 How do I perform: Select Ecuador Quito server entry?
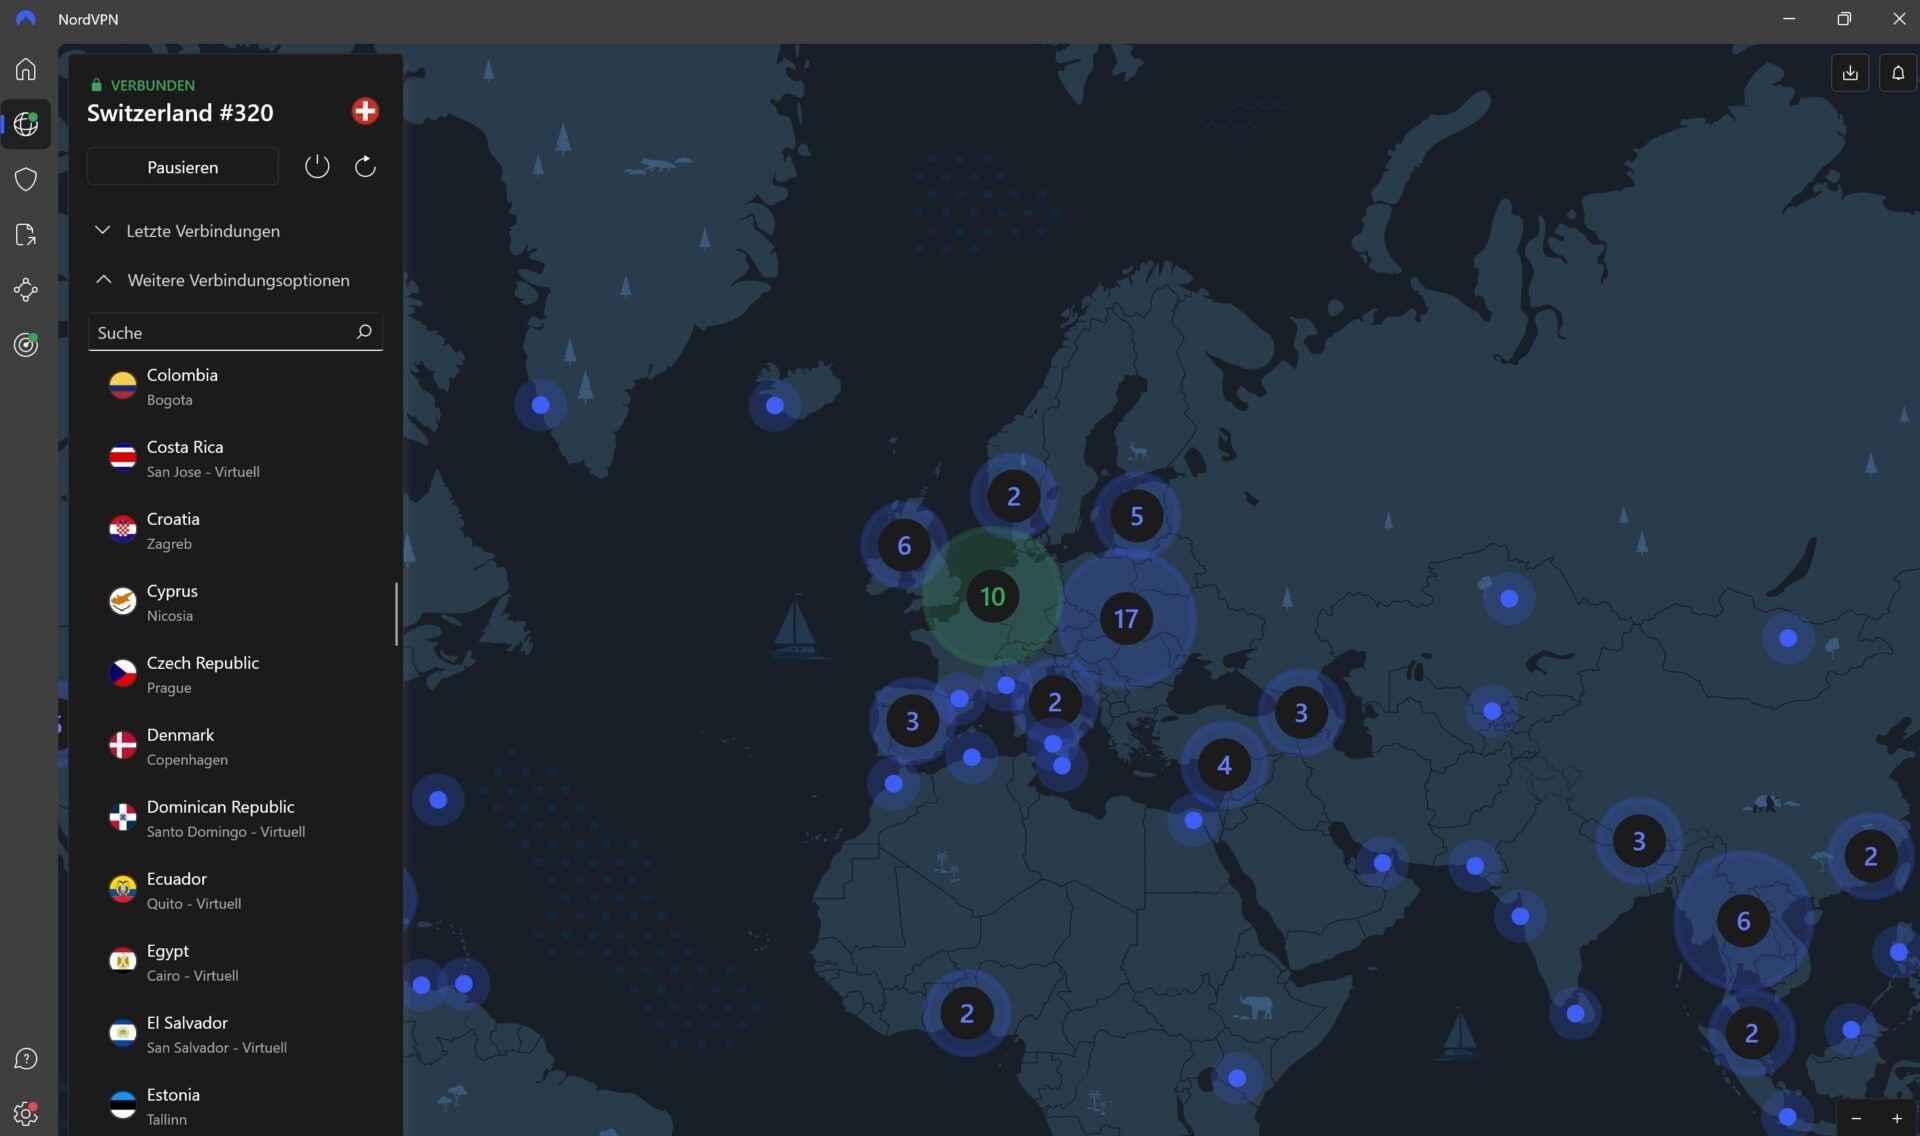(x=235, y=891)
